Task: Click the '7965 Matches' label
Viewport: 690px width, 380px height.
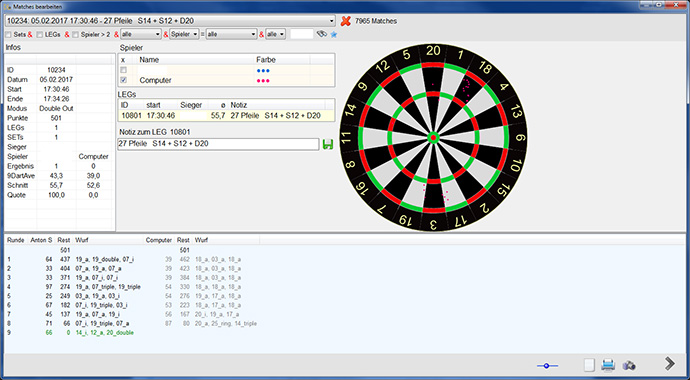Action: pos(376,21)
